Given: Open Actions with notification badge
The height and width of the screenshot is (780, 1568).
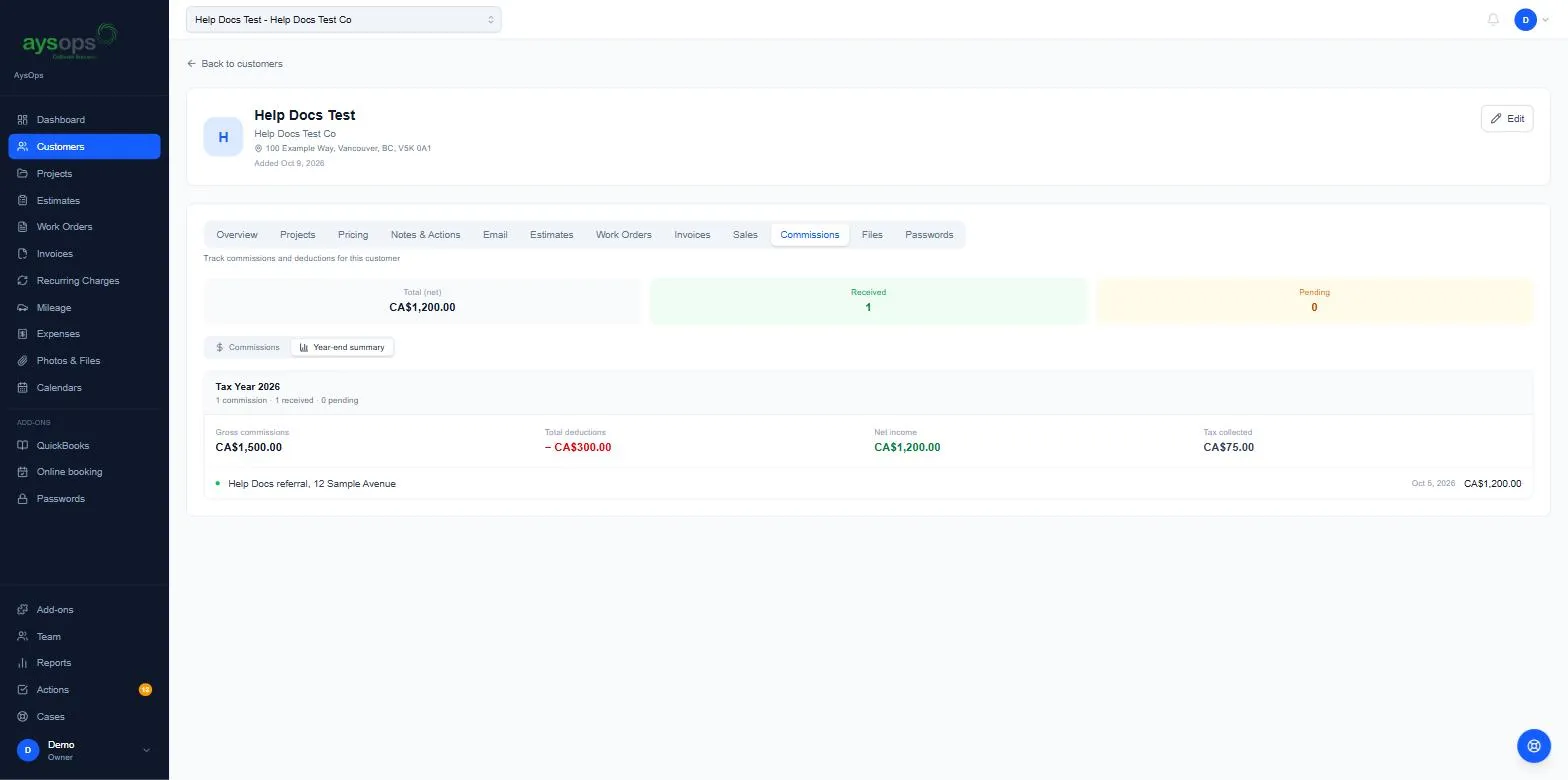Looking at the screenshot, I should pos(84,690).
